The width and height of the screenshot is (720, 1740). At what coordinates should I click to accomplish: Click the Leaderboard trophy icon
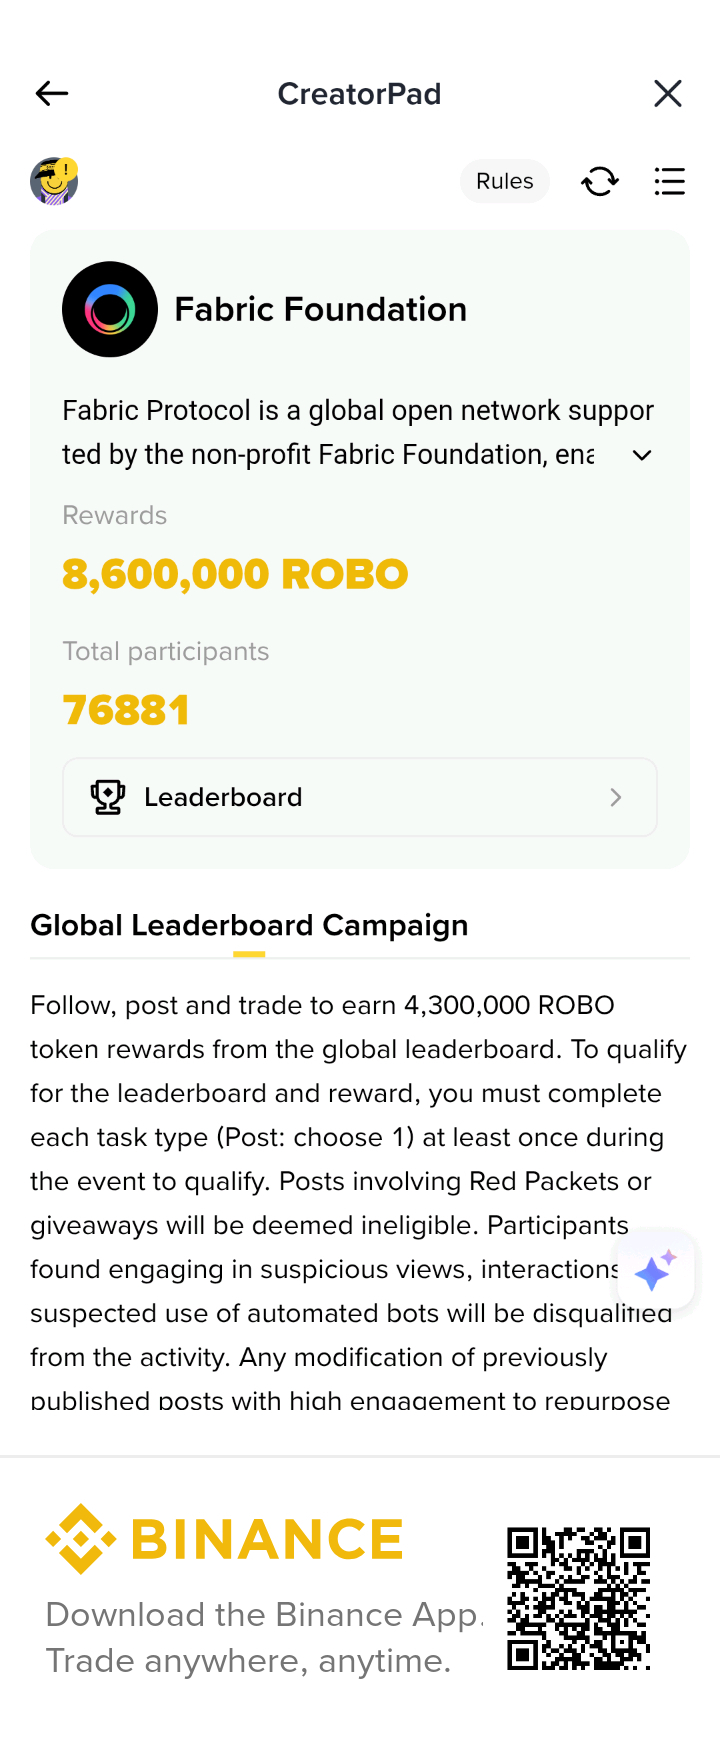tap(108, 797)
